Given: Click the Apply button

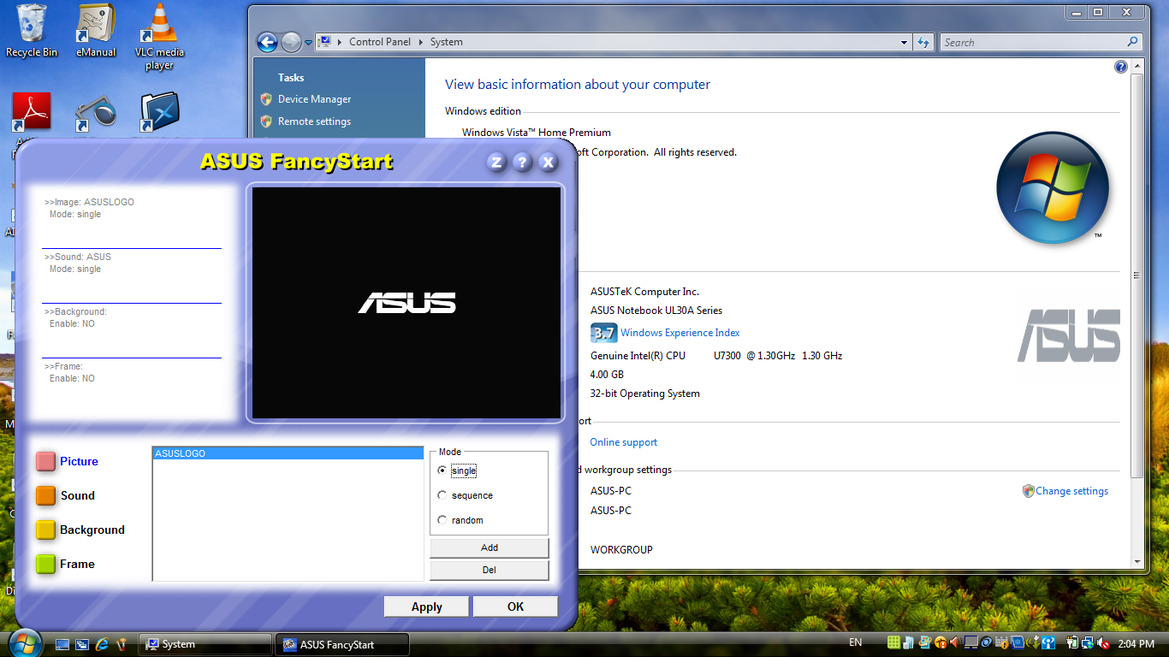Looking at the screenshot, I should [426, 607].
